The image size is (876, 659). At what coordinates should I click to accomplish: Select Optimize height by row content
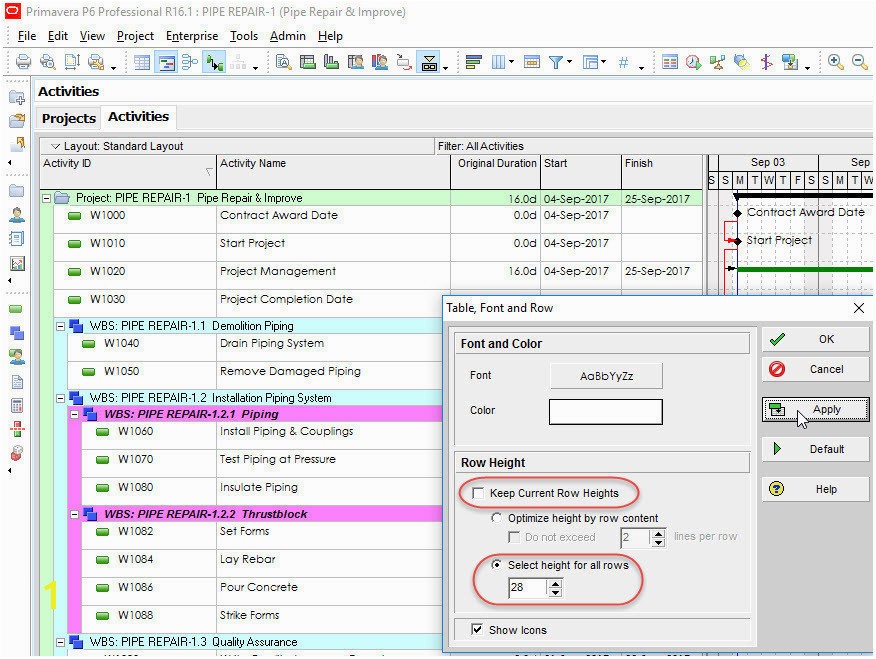[496, 518]
